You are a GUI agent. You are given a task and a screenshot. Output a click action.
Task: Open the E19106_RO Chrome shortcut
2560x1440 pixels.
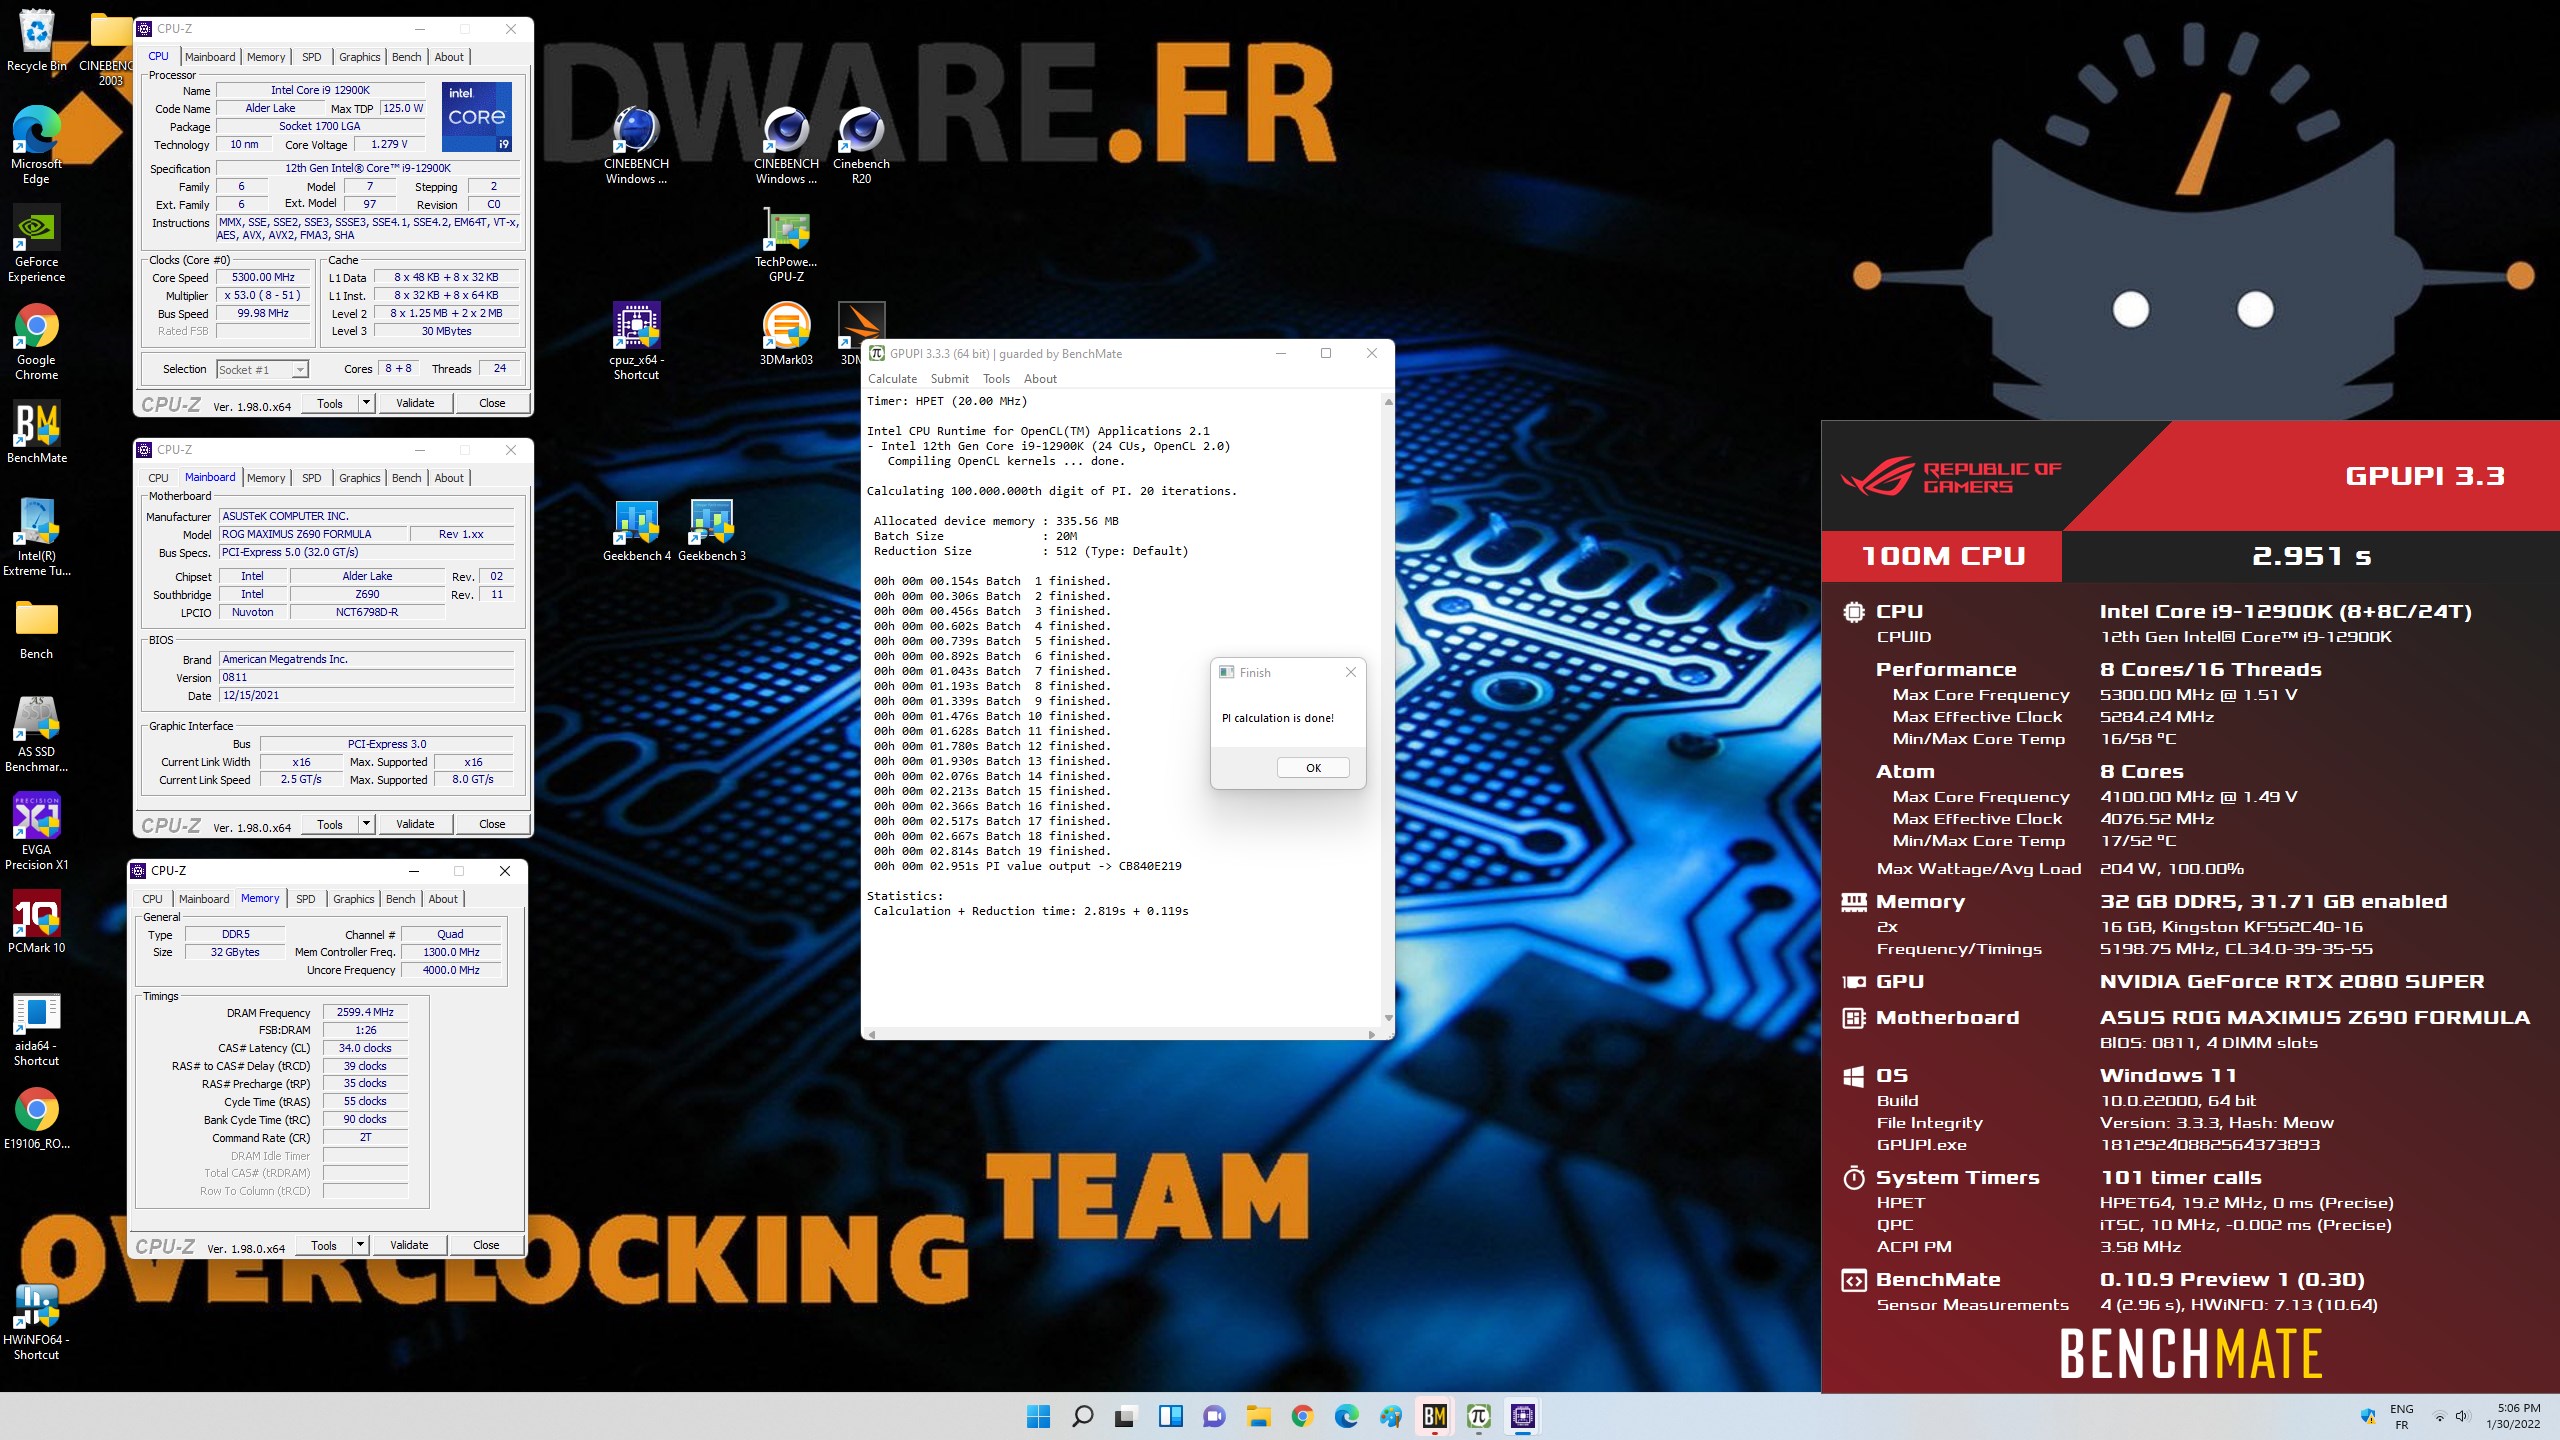click(36, 1118)
